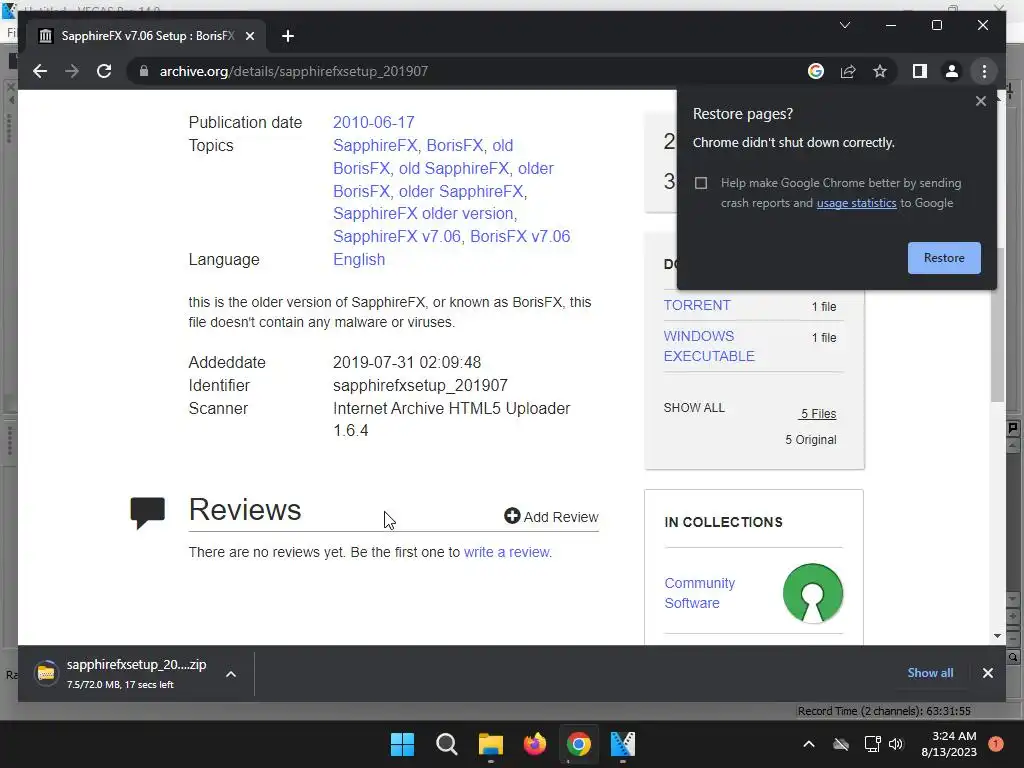The width and height of the screenshot is (1024, 768).
Task: Open the Chrome profile icon
Action: pos(952,71)
